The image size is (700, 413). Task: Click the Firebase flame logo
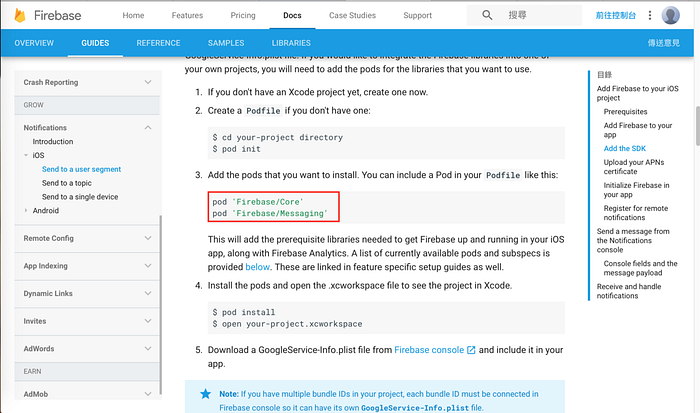point(20,15)
